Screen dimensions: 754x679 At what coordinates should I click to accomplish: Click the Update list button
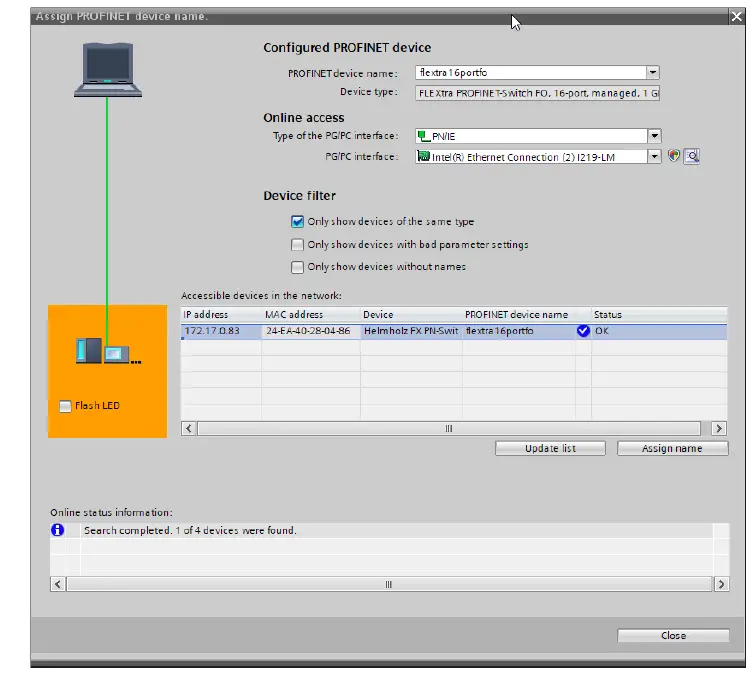pyautogui.click(x=550, y=448)
